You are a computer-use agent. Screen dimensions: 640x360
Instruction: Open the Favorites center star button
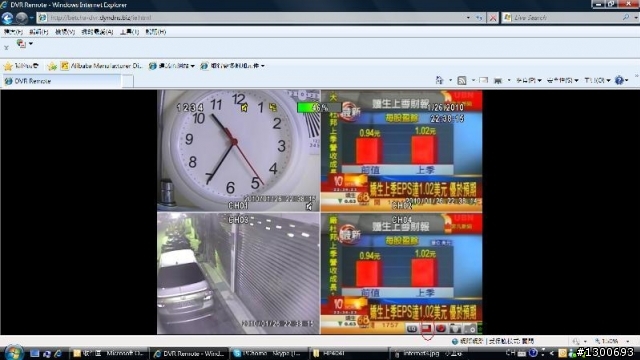[21, 66]
